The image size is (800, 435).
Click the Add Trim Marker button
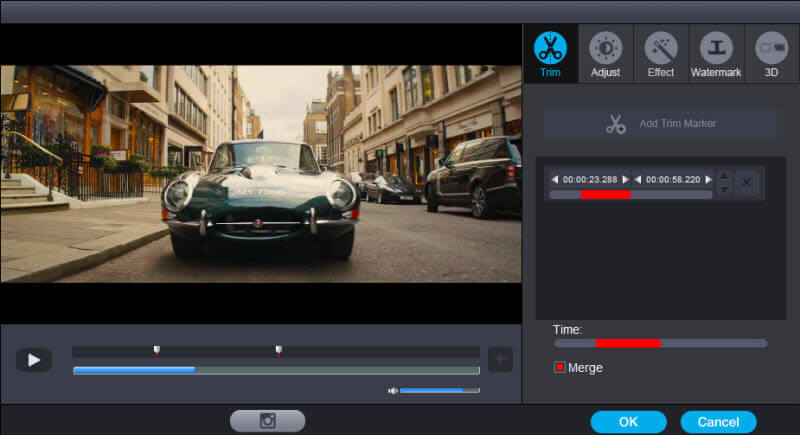click(x=661, y=123)
